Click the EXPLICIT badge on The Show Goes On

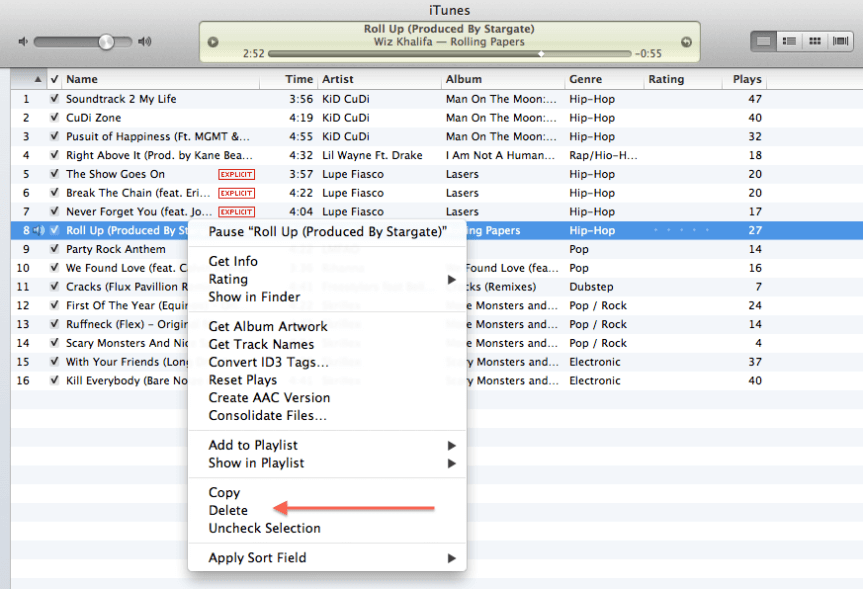237,174
